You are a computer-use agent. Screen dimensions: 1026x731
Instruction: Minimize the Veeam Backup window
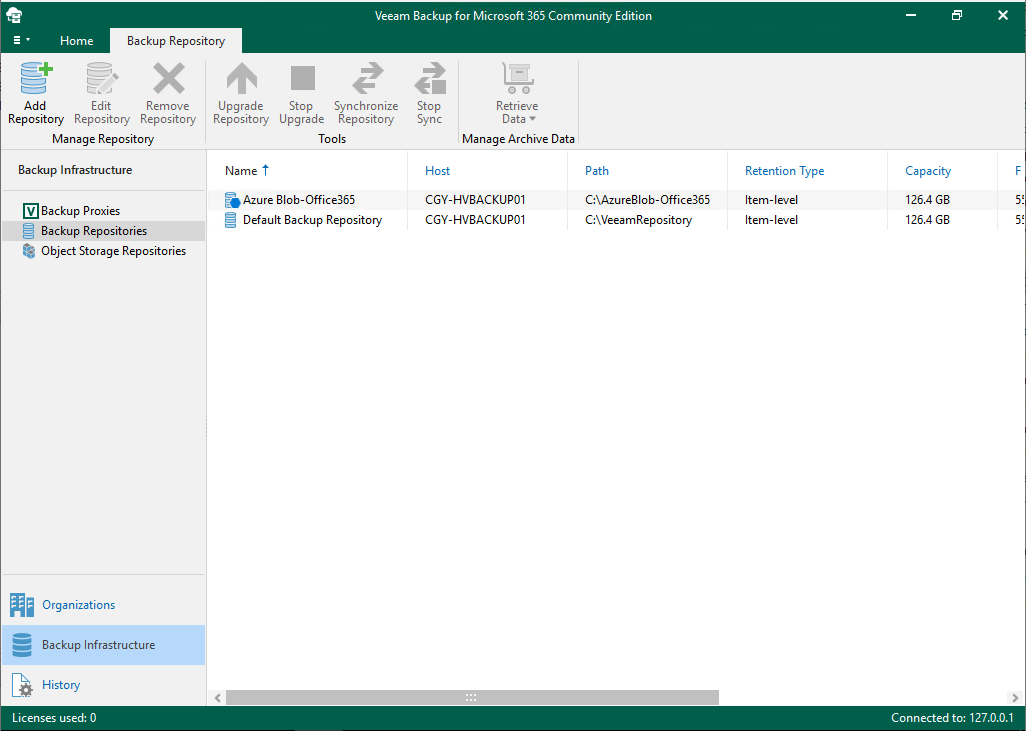tap(911, 15)
